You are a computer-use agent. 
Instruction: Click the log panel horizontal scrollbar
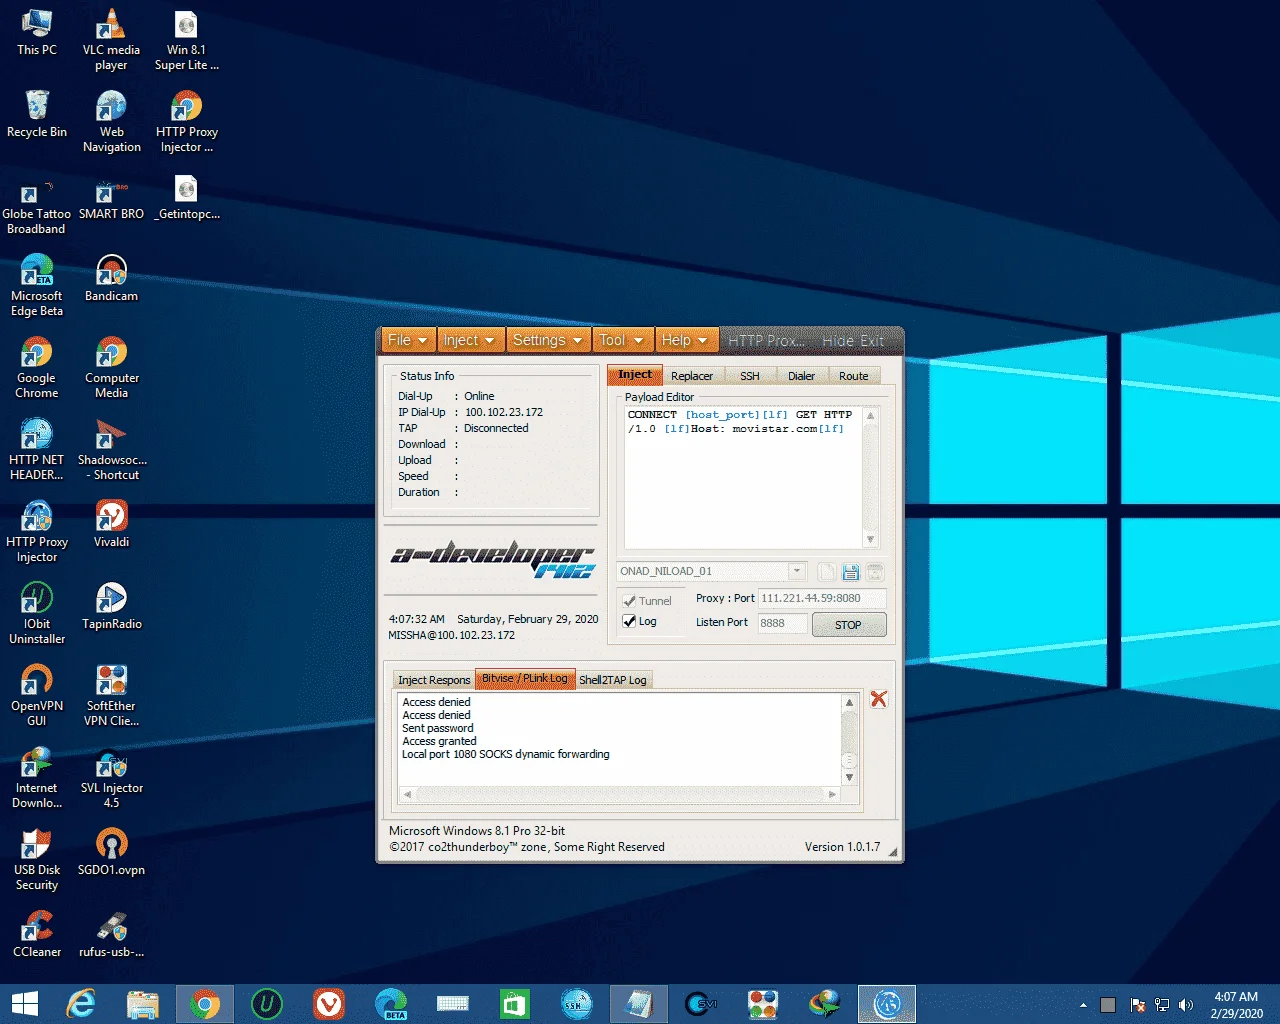[620, 794]
